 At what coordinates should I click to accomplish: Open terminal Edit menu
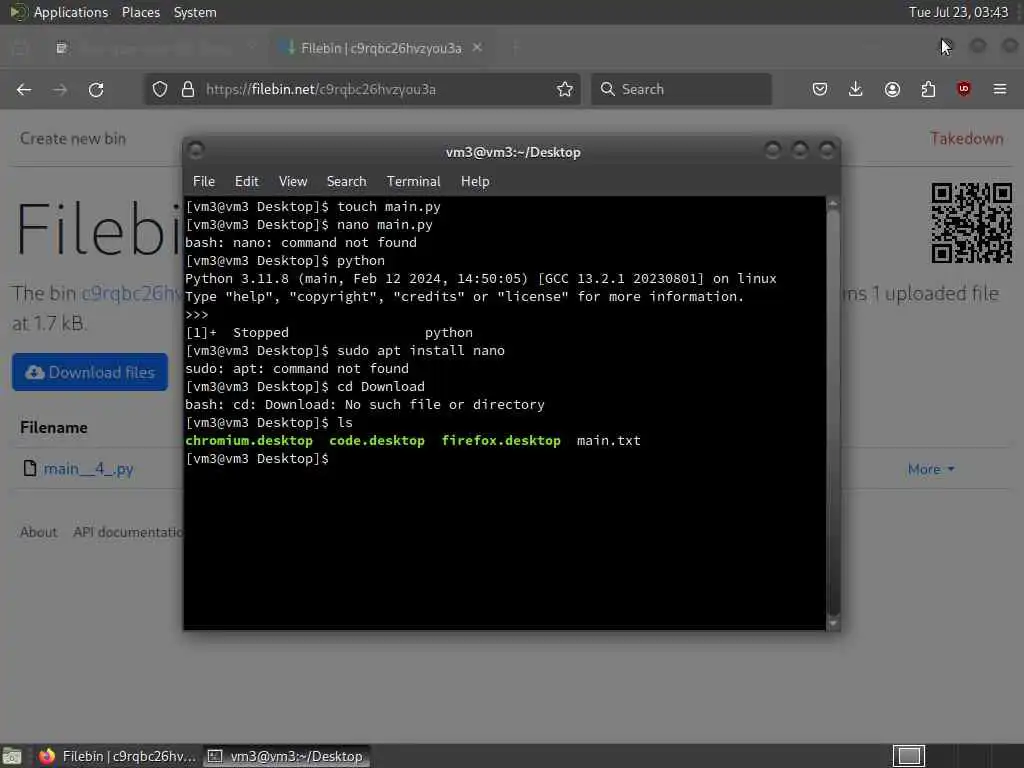[x=247, y=182]
